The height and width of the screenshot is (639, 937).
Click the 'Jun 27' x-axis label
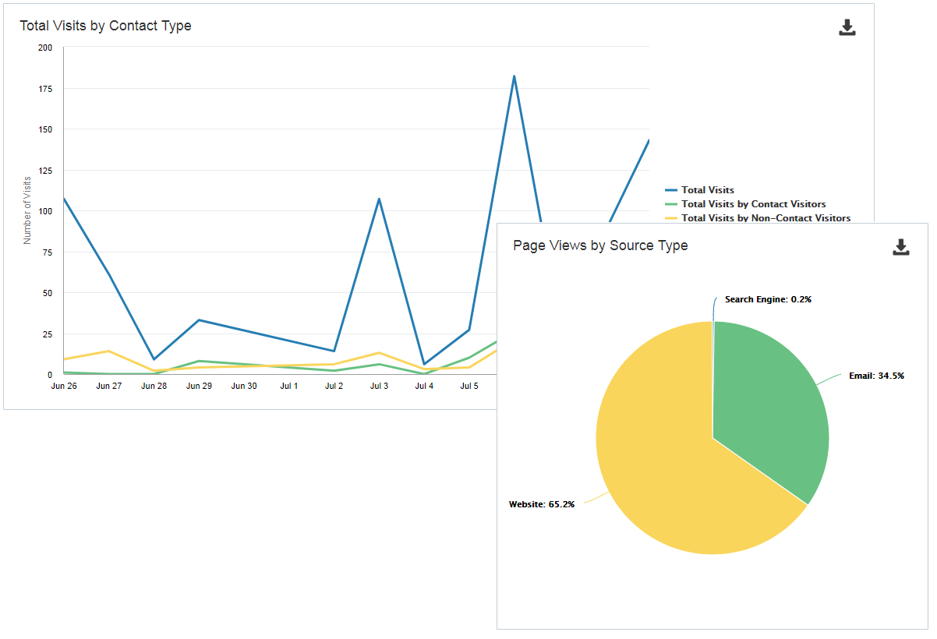pyautogui.click(x=109, y=386)
